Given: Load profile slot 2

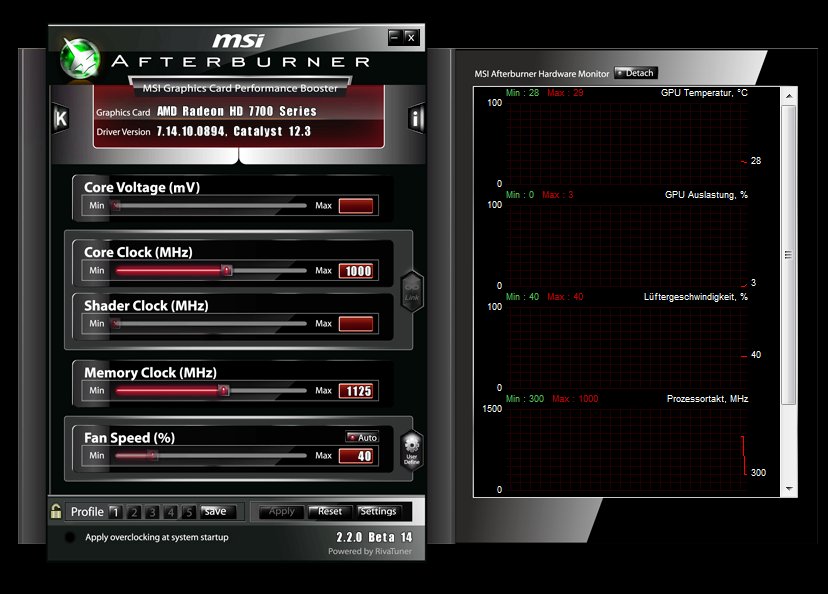Looking at the screenshot, I should pos(134,512).
